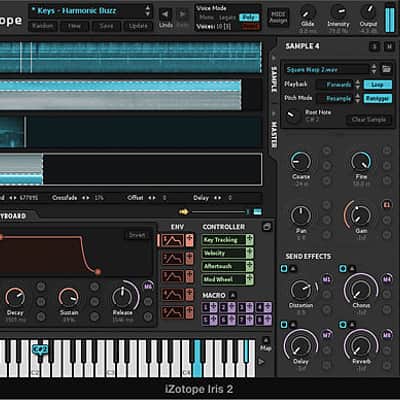Solo Sample 4 with the S button
Image resolution: width=400 pixels, height=400 pixels.
[374, 46]
